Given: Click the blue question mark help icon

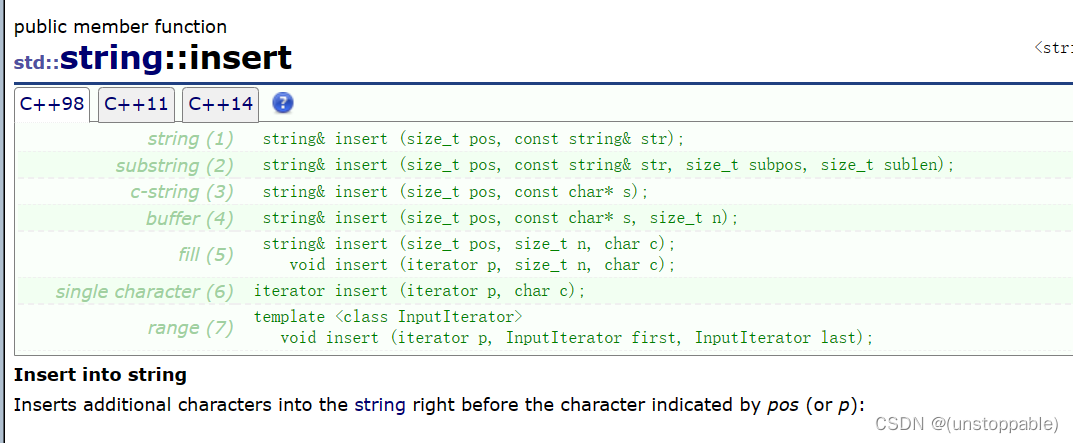Looking at the screenshot, I should pos(283,103).
